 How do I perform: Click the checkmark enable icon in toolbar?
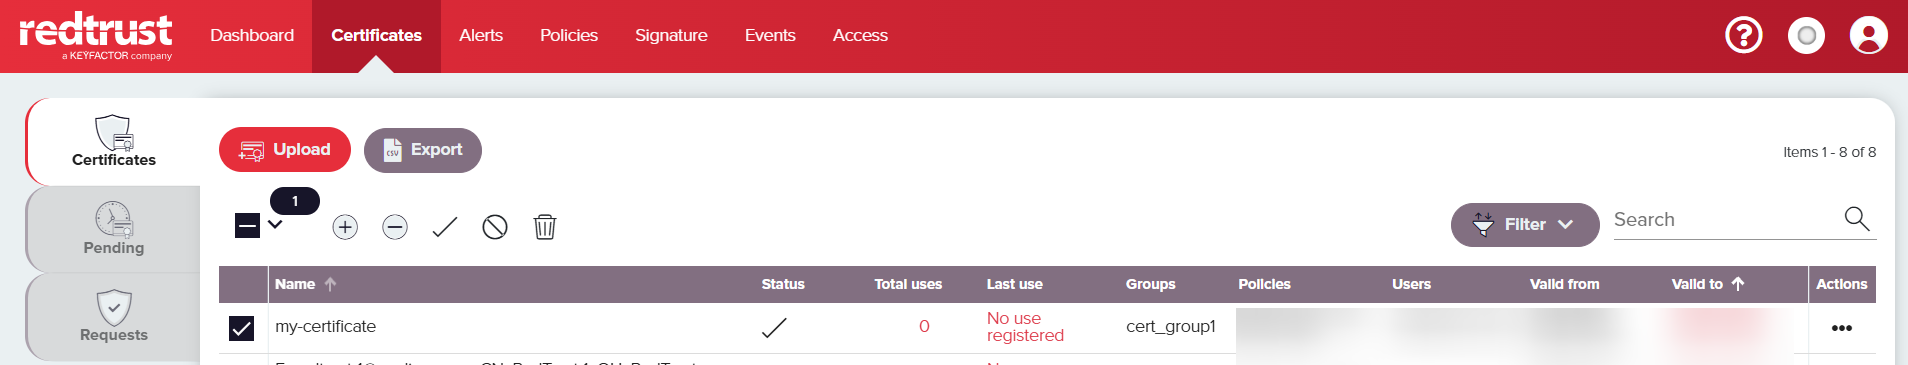445,227
